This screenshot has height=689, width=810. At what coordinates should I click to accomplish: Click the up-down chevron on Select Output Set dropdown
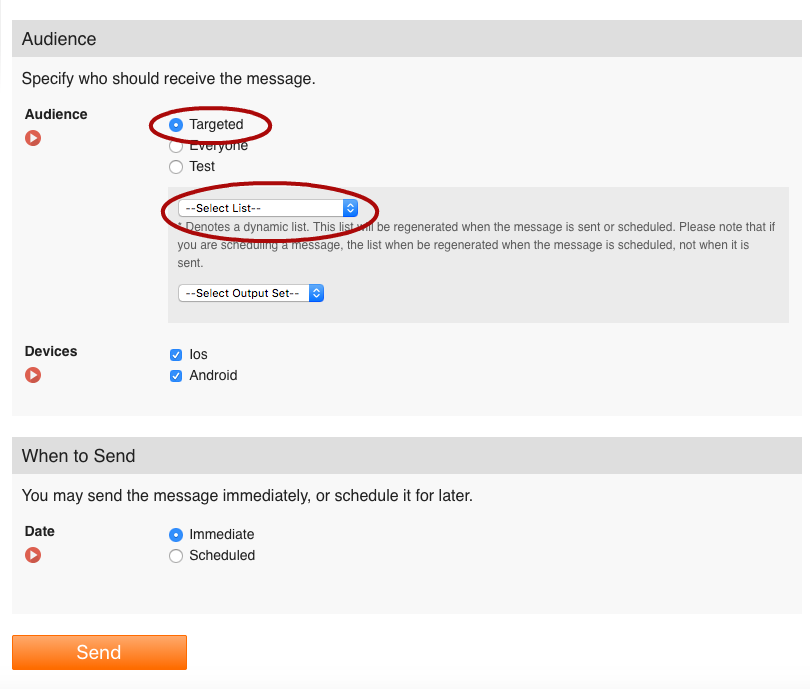click(317, 293)
